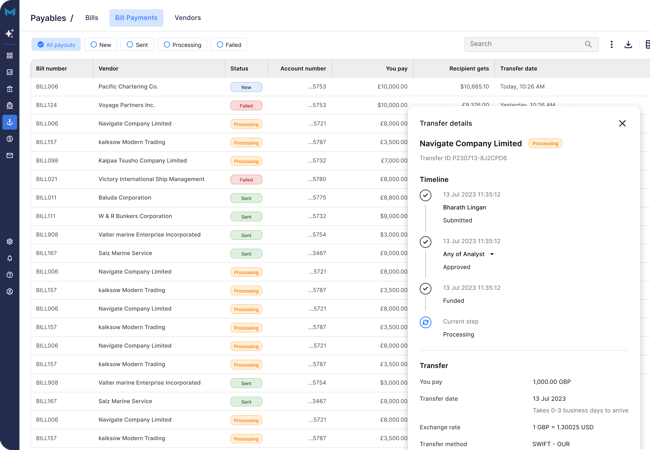650x450 pixels.
Task: Open the ledger icon below dashboard icon
Action: pos(10,72)
